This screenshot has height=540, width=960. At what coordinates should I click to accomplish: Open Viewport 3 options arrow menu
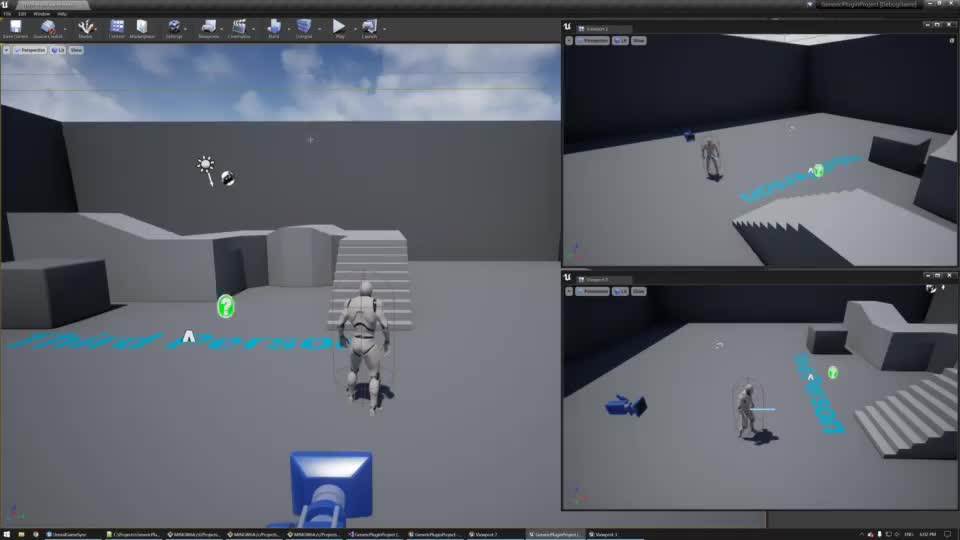click(x=569, y=291)
